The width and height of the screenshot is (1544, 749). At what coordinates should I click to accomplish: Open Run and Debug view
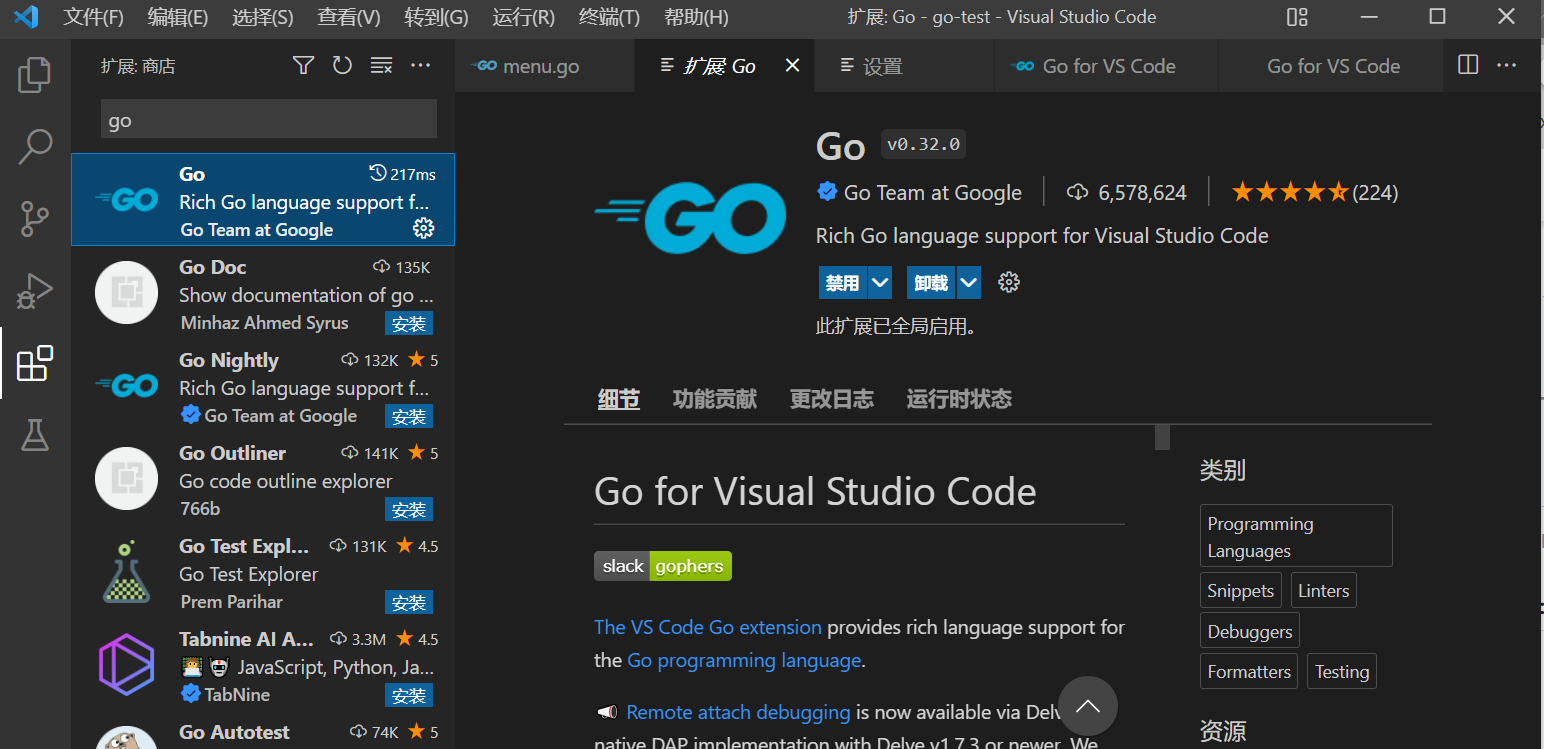click(x=35, y=291)
